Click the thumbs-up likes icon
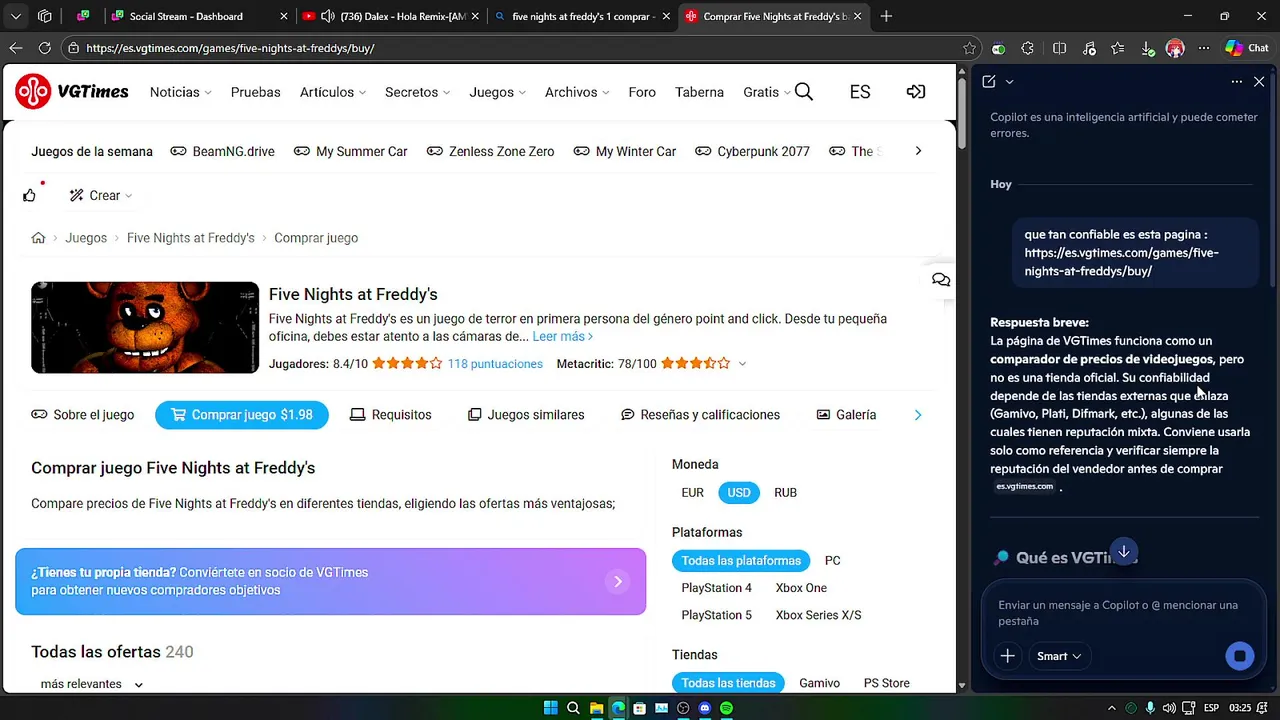Viewport: 1280px width, 720px height. point(29,195)
